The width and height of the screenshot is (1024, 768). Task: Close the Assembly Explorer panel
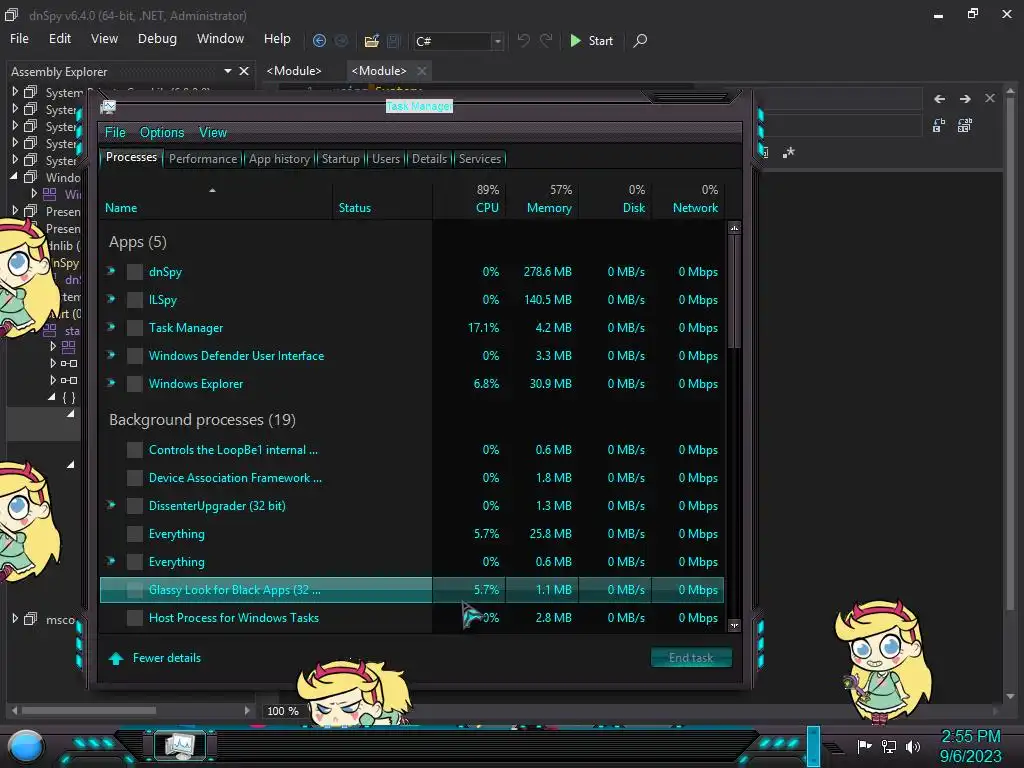pyautogui.click(x=244, y=71)
